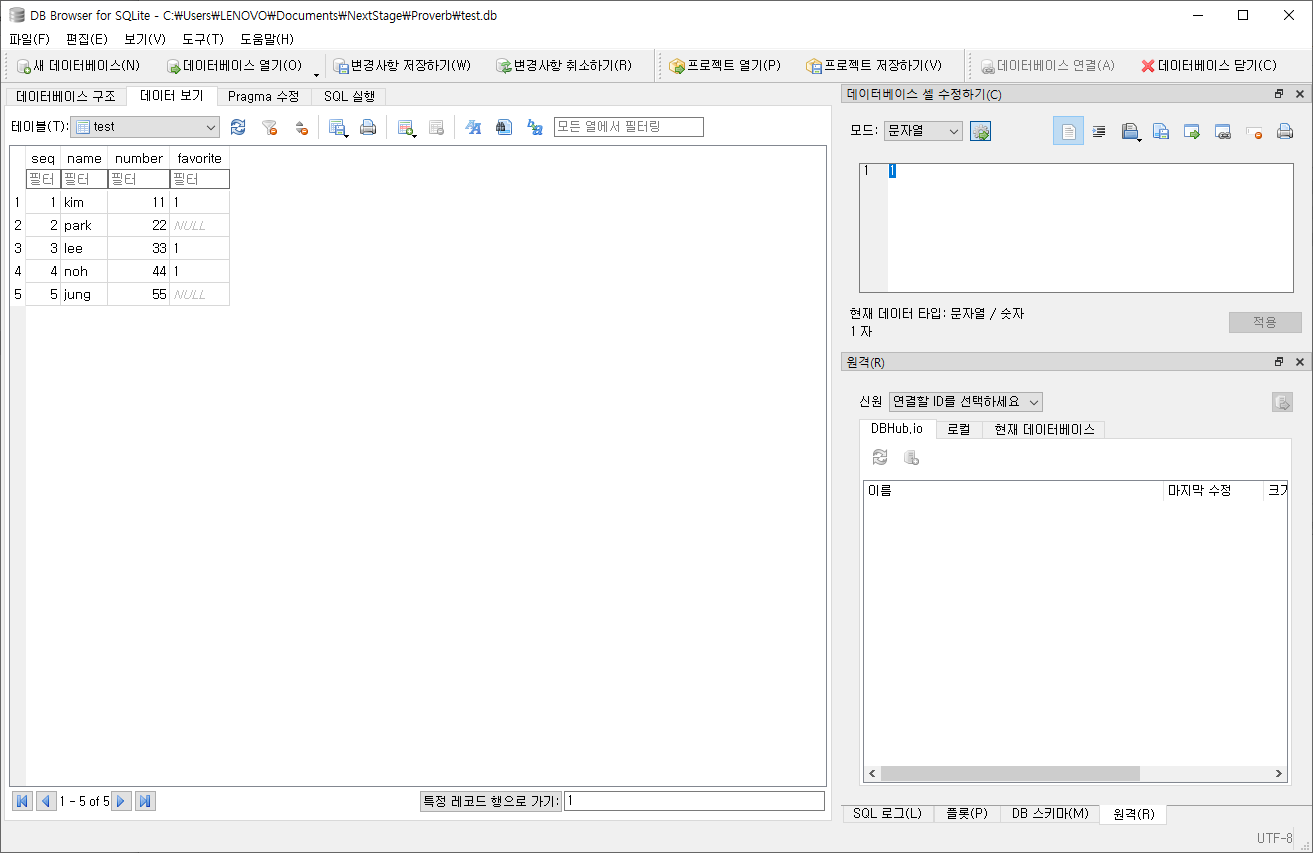The image size is (1313, 853).
Task: Go to previous record page
Action: pyautogui.click(x=46, y=801)
